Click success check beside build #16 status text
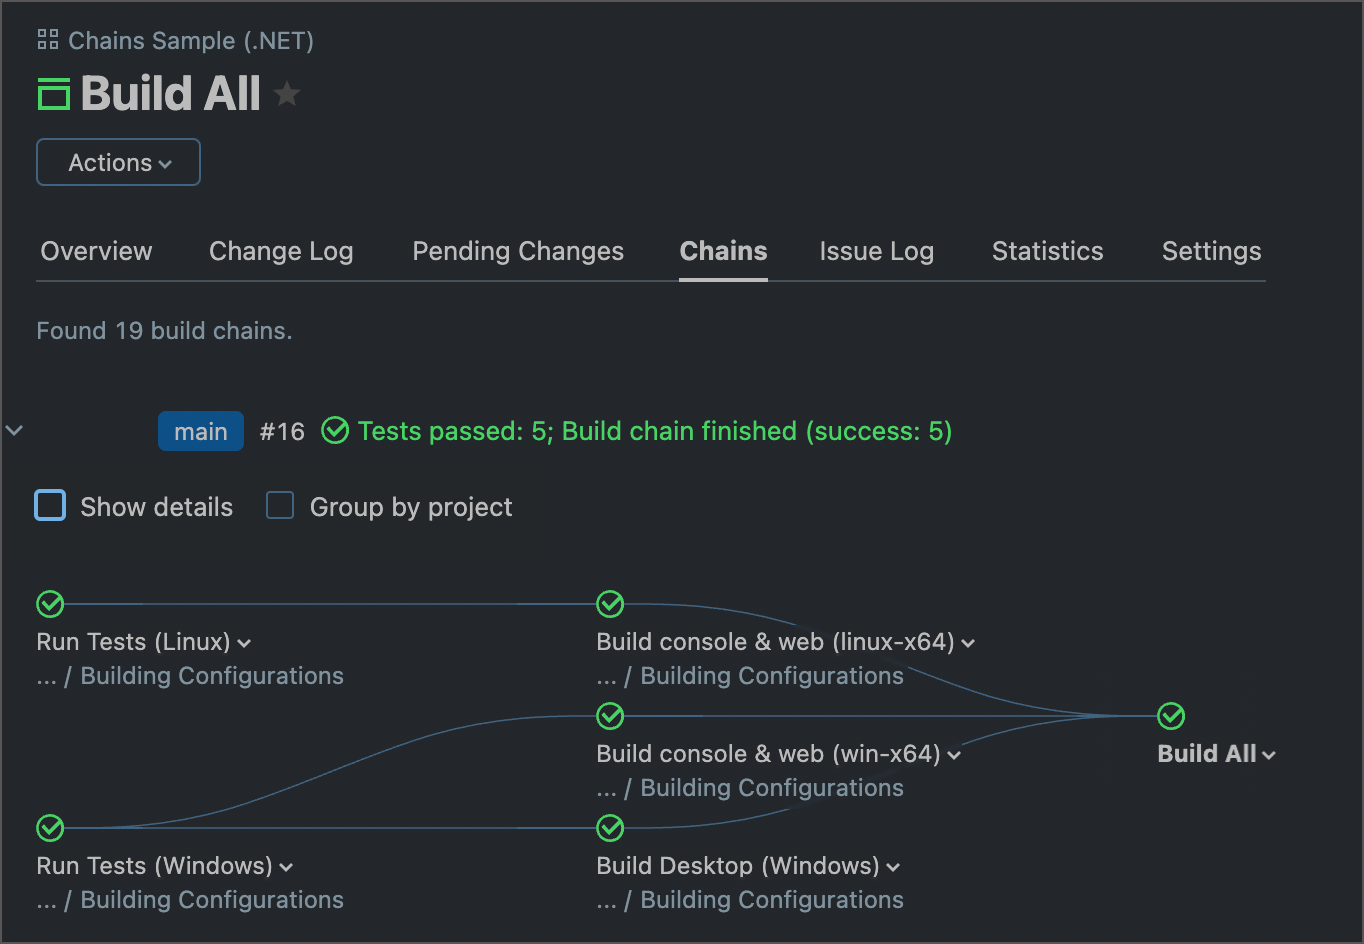This screenshot has width=1364, height=944. tap(334, 430)
